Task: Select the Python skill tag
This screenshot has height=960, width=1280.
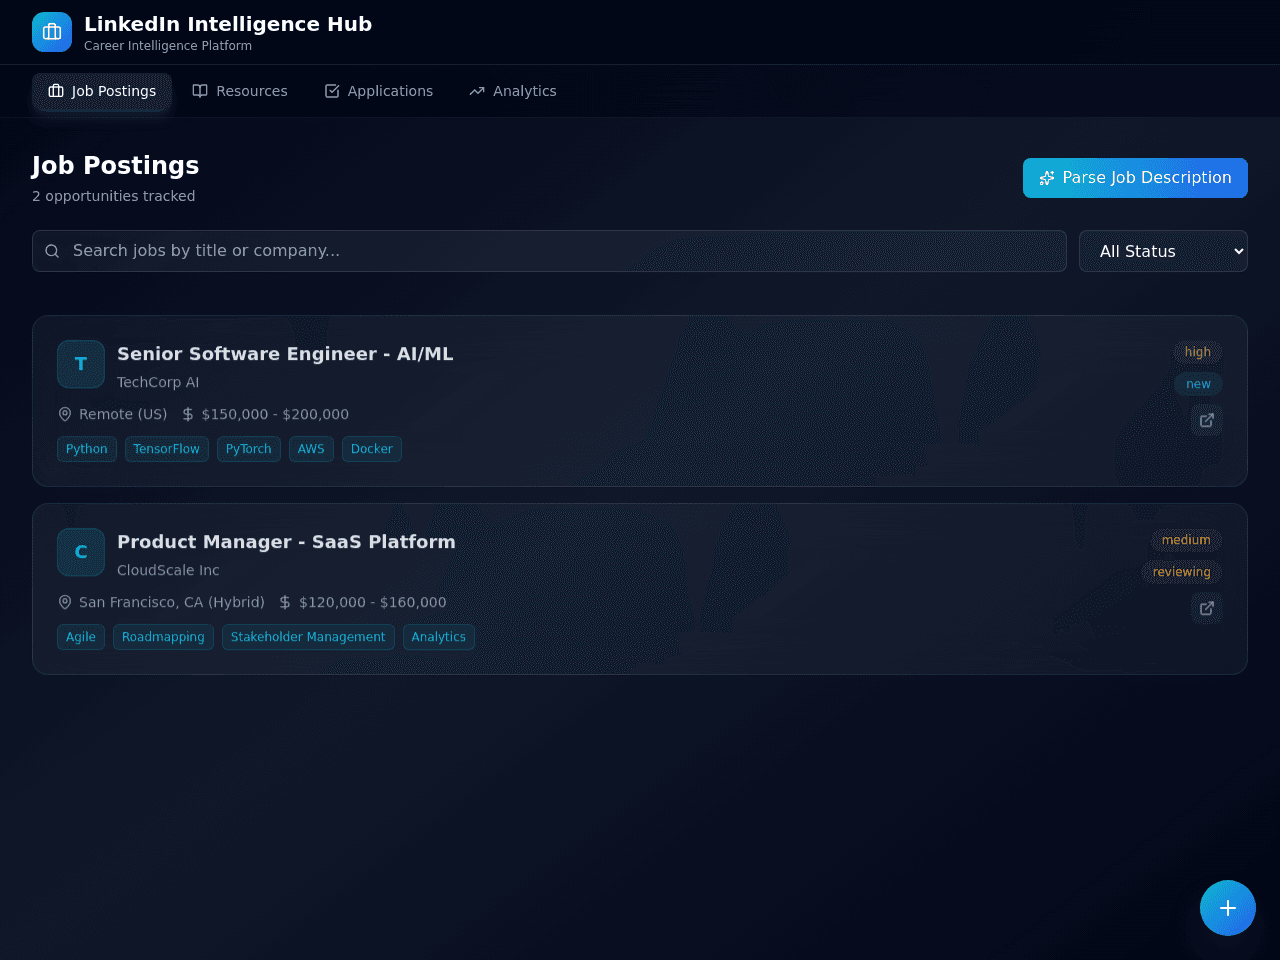Action: pos(87,449)
